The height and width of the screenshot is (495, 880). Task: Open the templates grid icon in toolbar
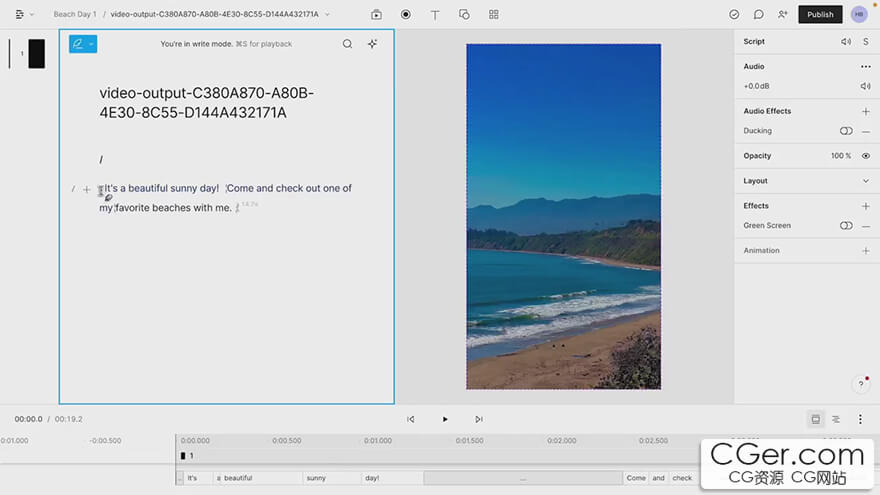coord(493,15)
